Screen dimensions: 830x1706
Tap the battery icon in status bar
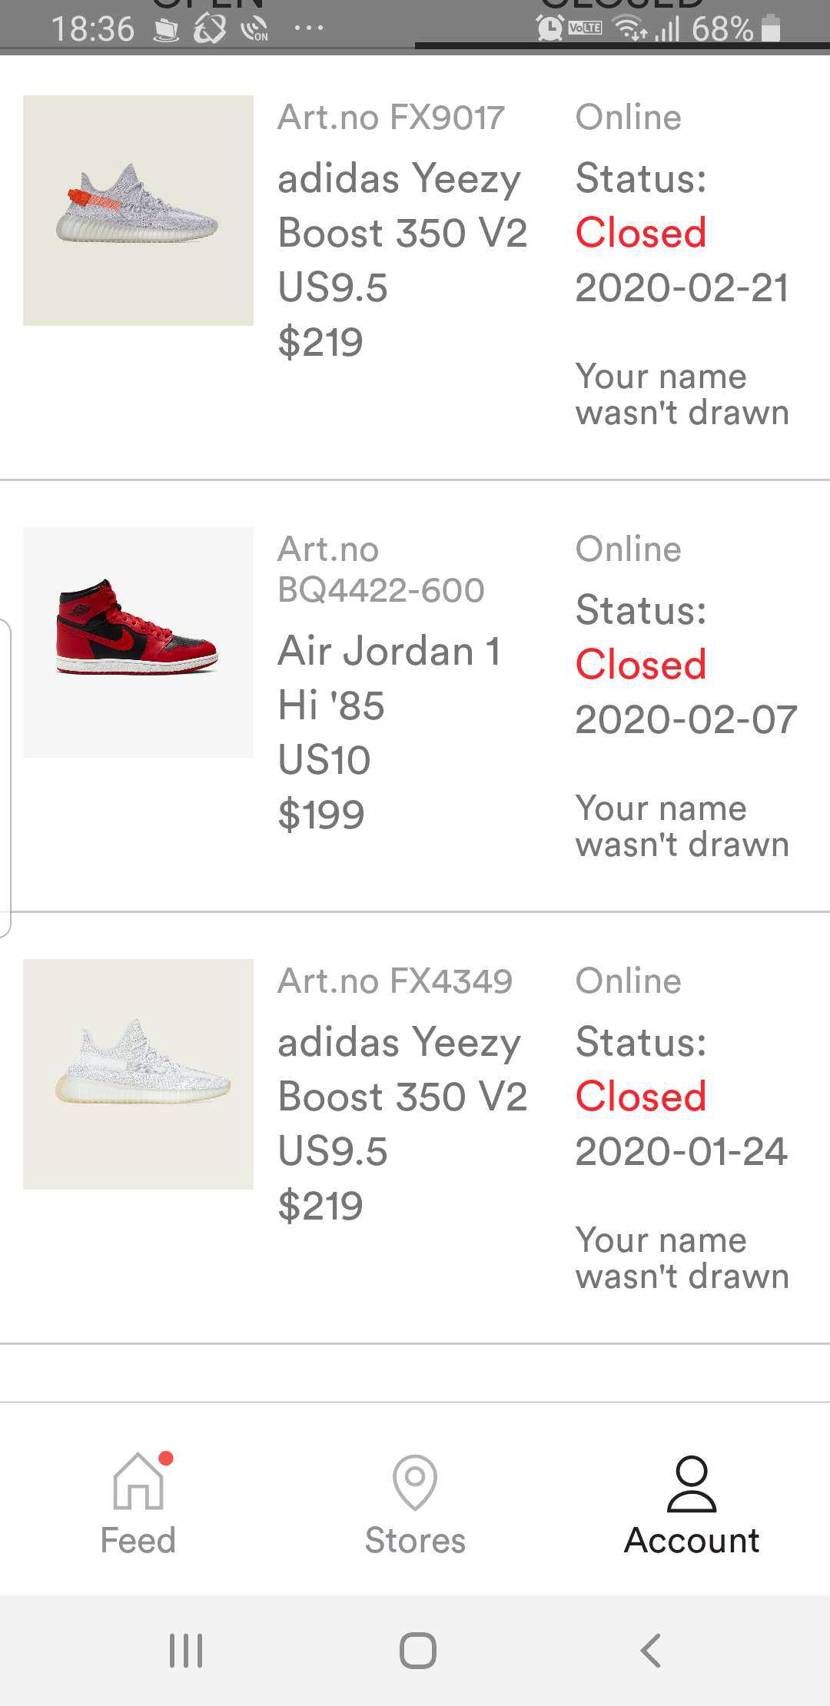[771, 28]
